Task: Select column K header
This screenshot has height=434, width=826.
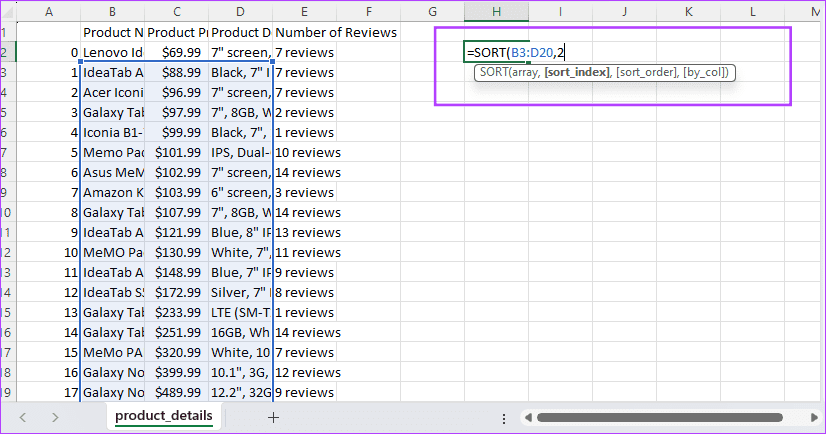Action: 689,12
